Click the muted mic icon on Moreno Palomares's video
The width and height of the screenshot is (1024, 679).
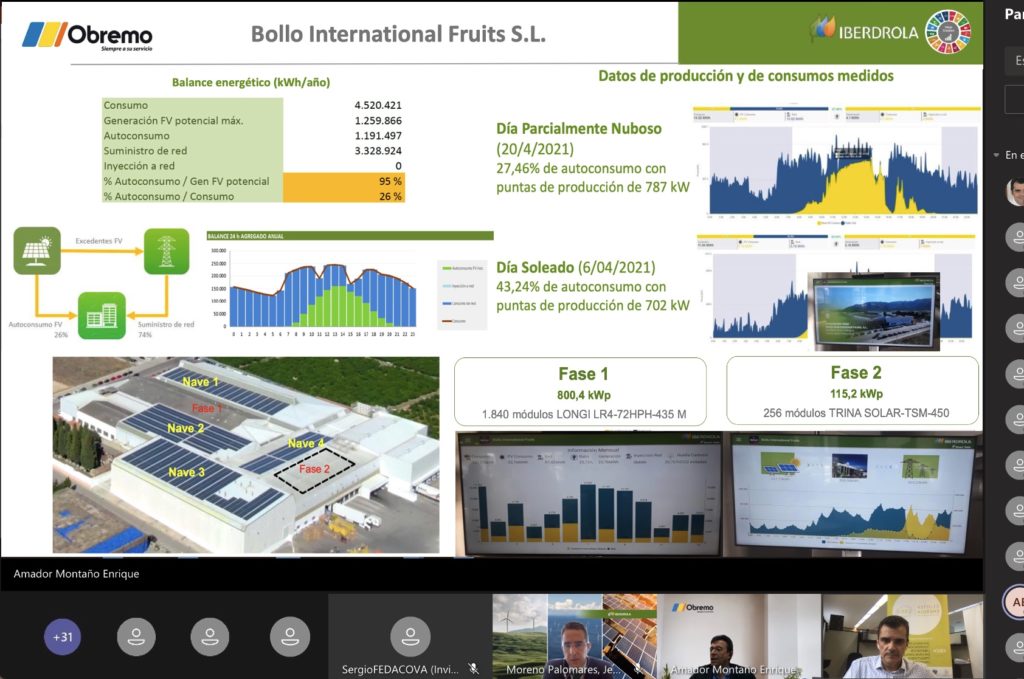[637, 669]
